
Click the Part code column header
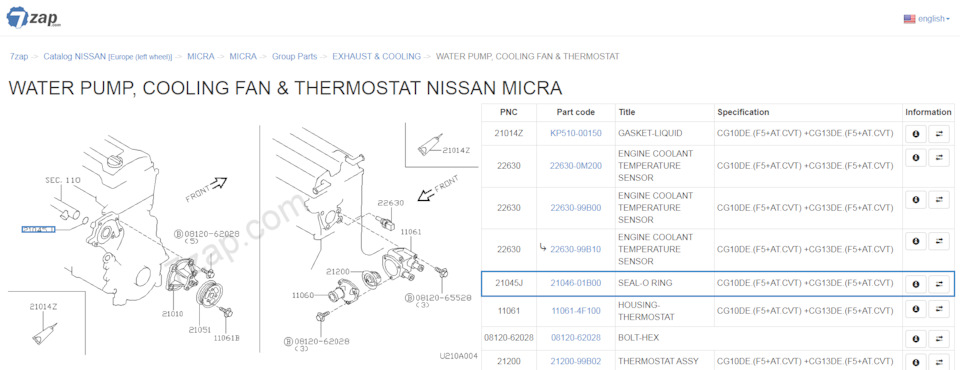(x=576, y=112)
